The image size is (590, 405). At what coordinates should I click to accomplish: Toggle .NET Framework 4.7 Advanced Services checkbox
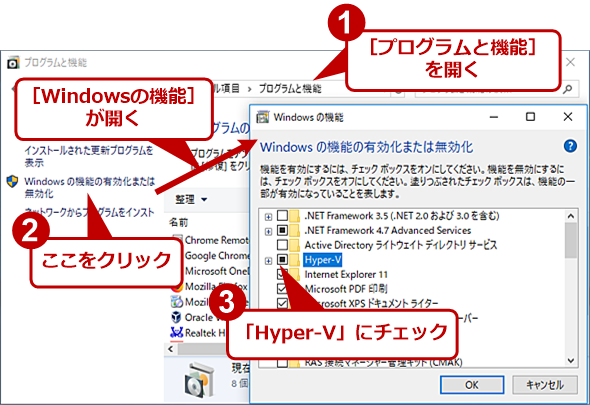click(x=282, y=230)
